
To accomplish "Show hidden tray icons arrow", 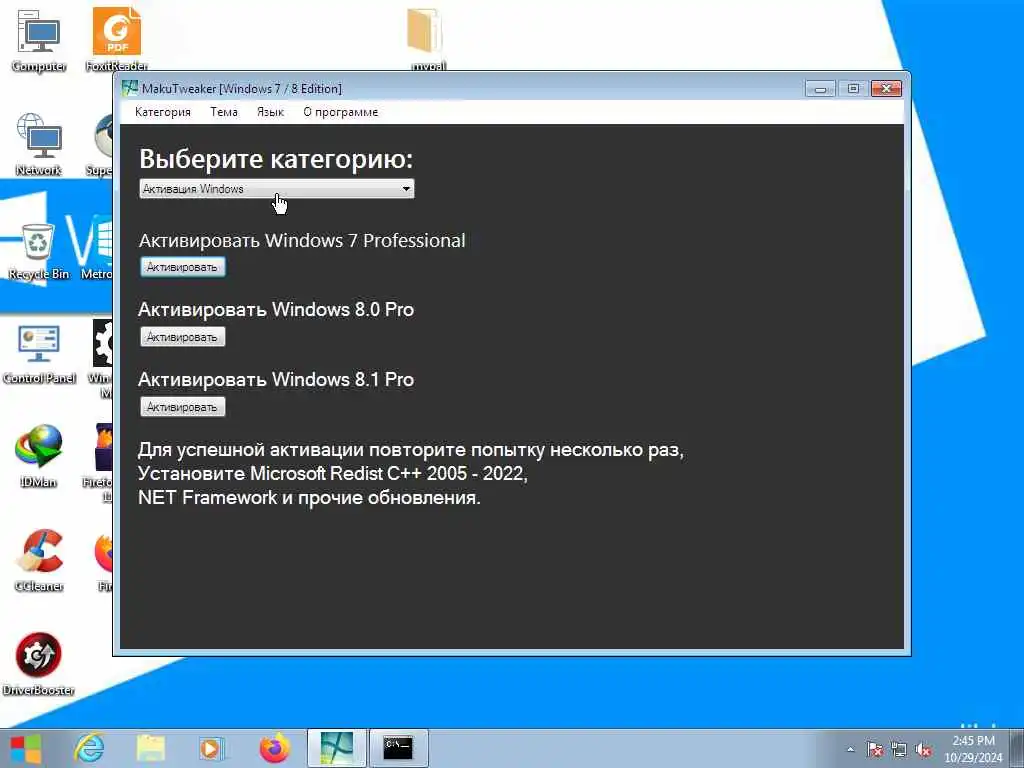I will pyautogui.click(x=850, y=750).
